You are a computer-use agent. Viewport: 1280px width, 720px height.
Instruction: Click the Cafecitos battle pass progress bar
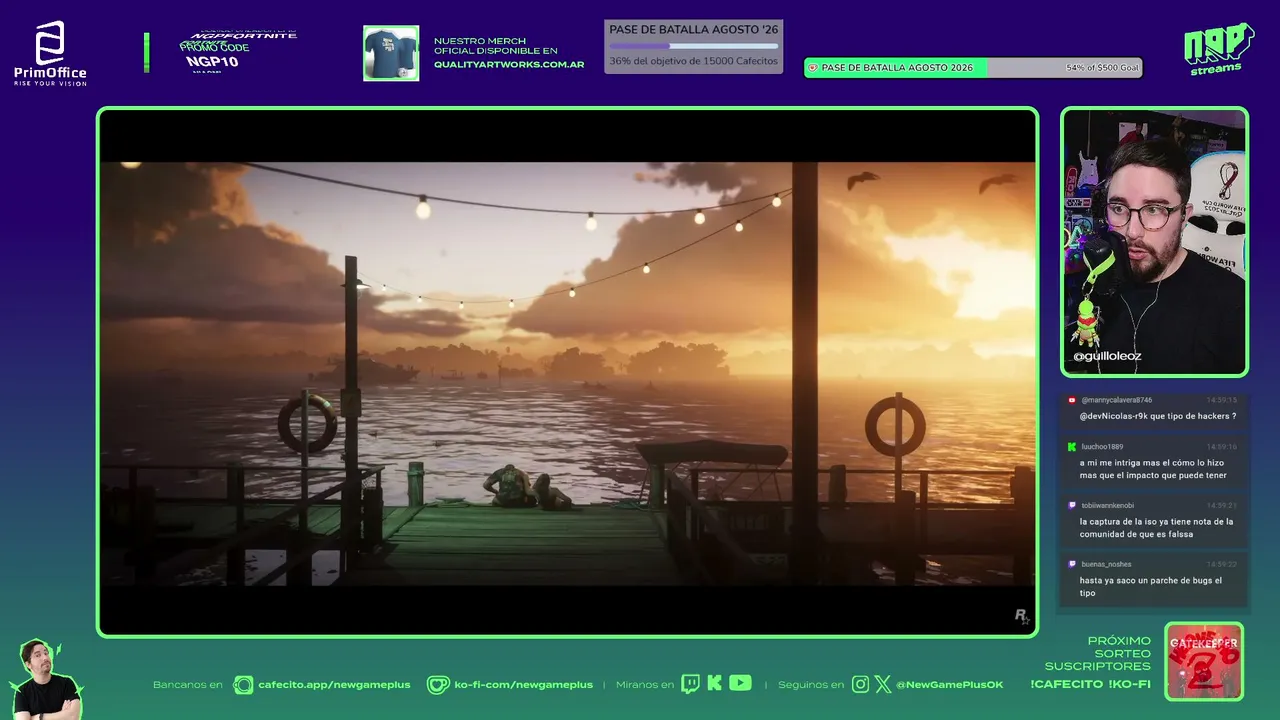click(x=693, y=46)
